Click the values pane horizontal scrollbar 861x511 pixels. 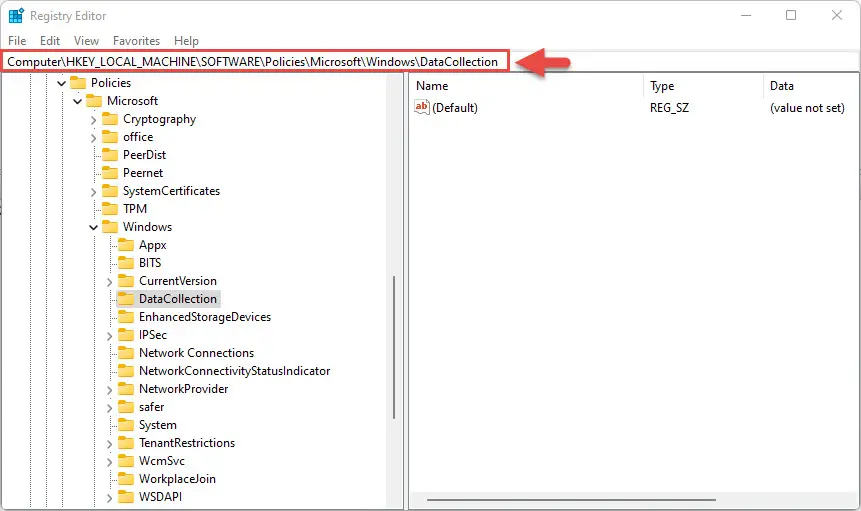[x=571, y=499]
